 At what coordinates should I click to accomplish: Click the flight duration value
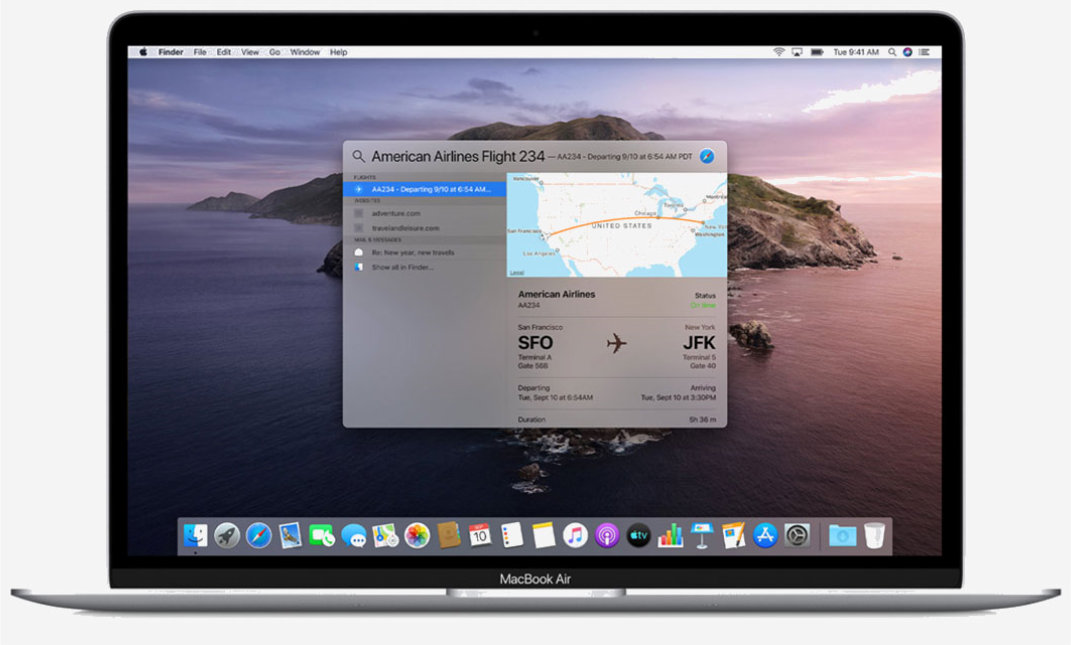pyautogui.click(x=702, y=420)
